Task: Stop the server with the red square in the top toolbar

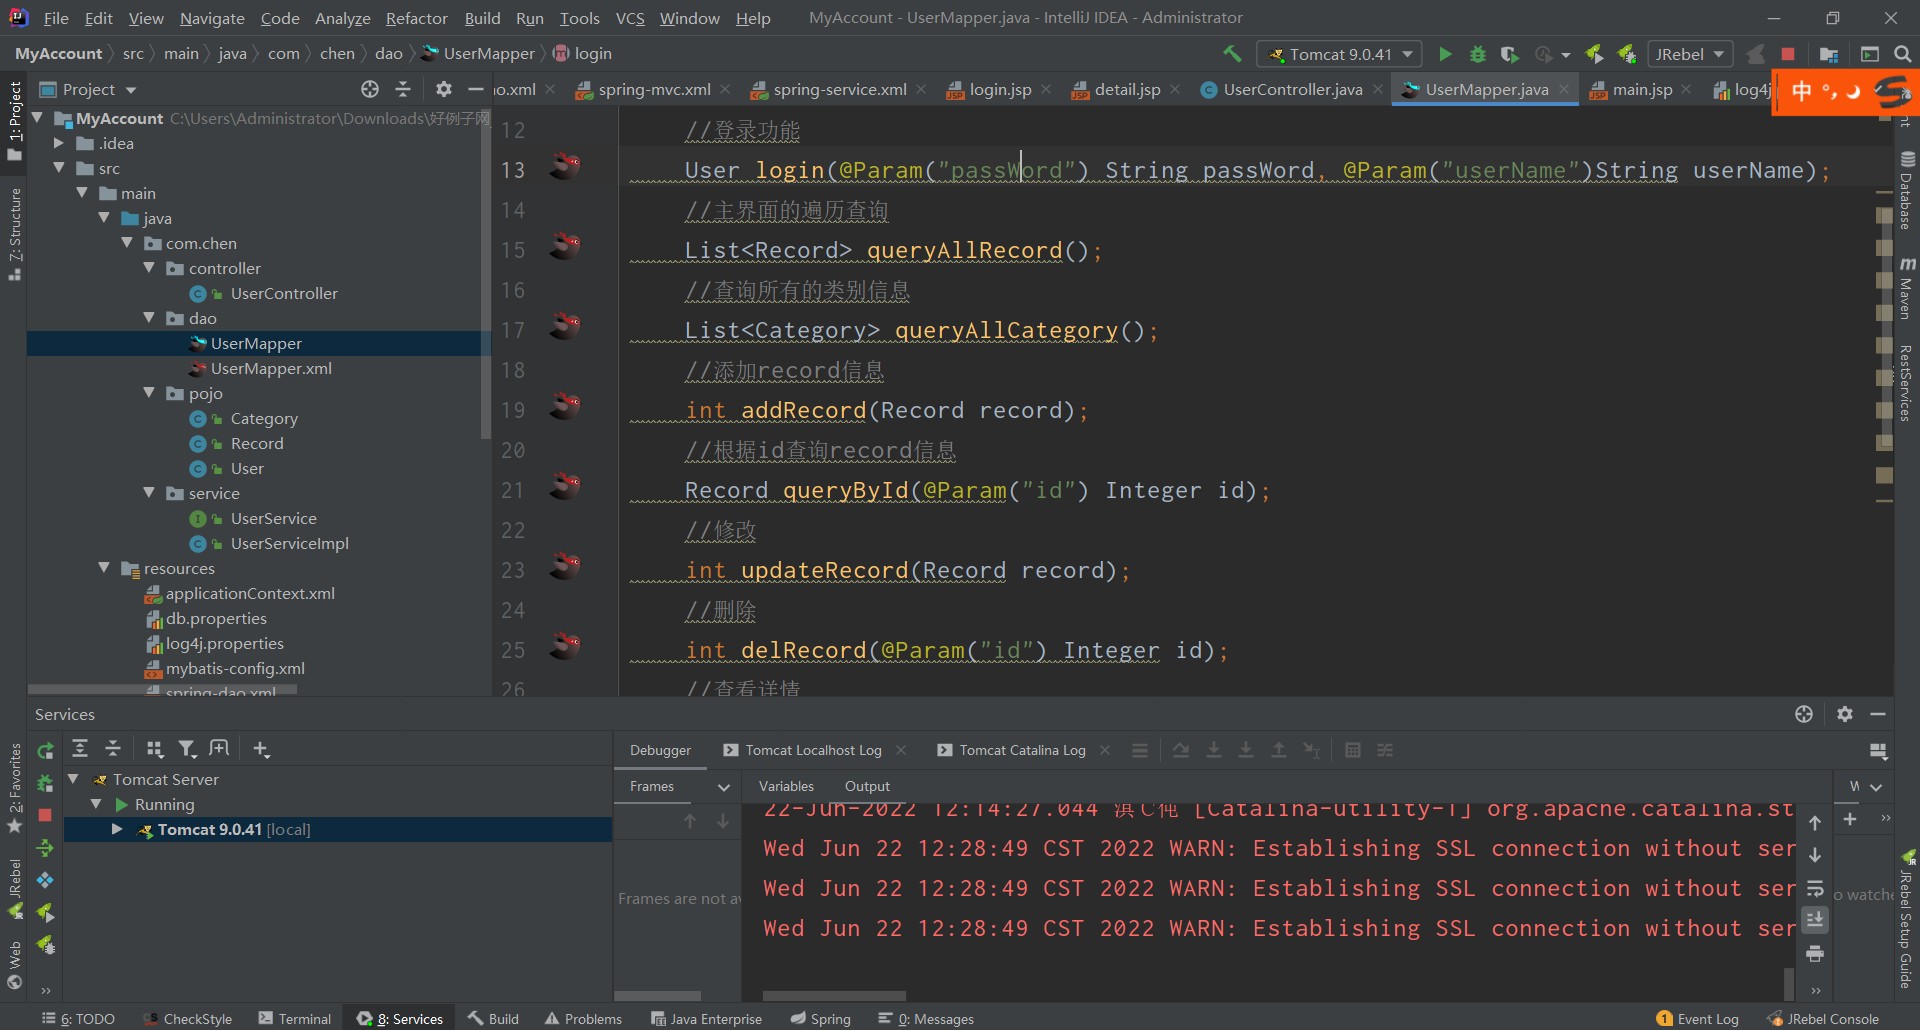Action: point(1788,54)
